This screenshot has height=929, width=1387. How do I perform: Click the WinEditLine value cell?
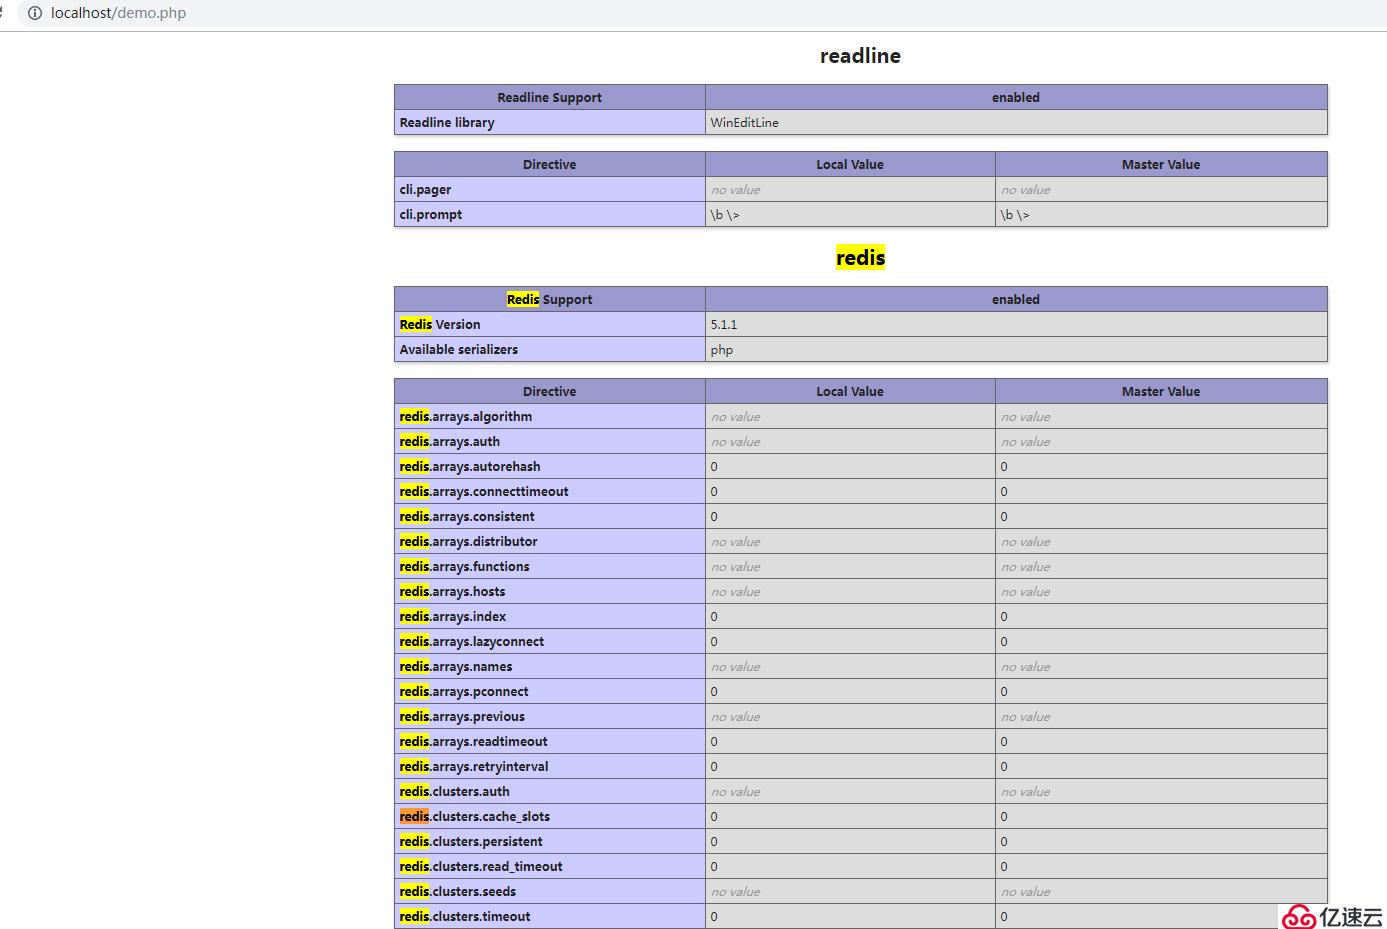[x=1016, y=122]
